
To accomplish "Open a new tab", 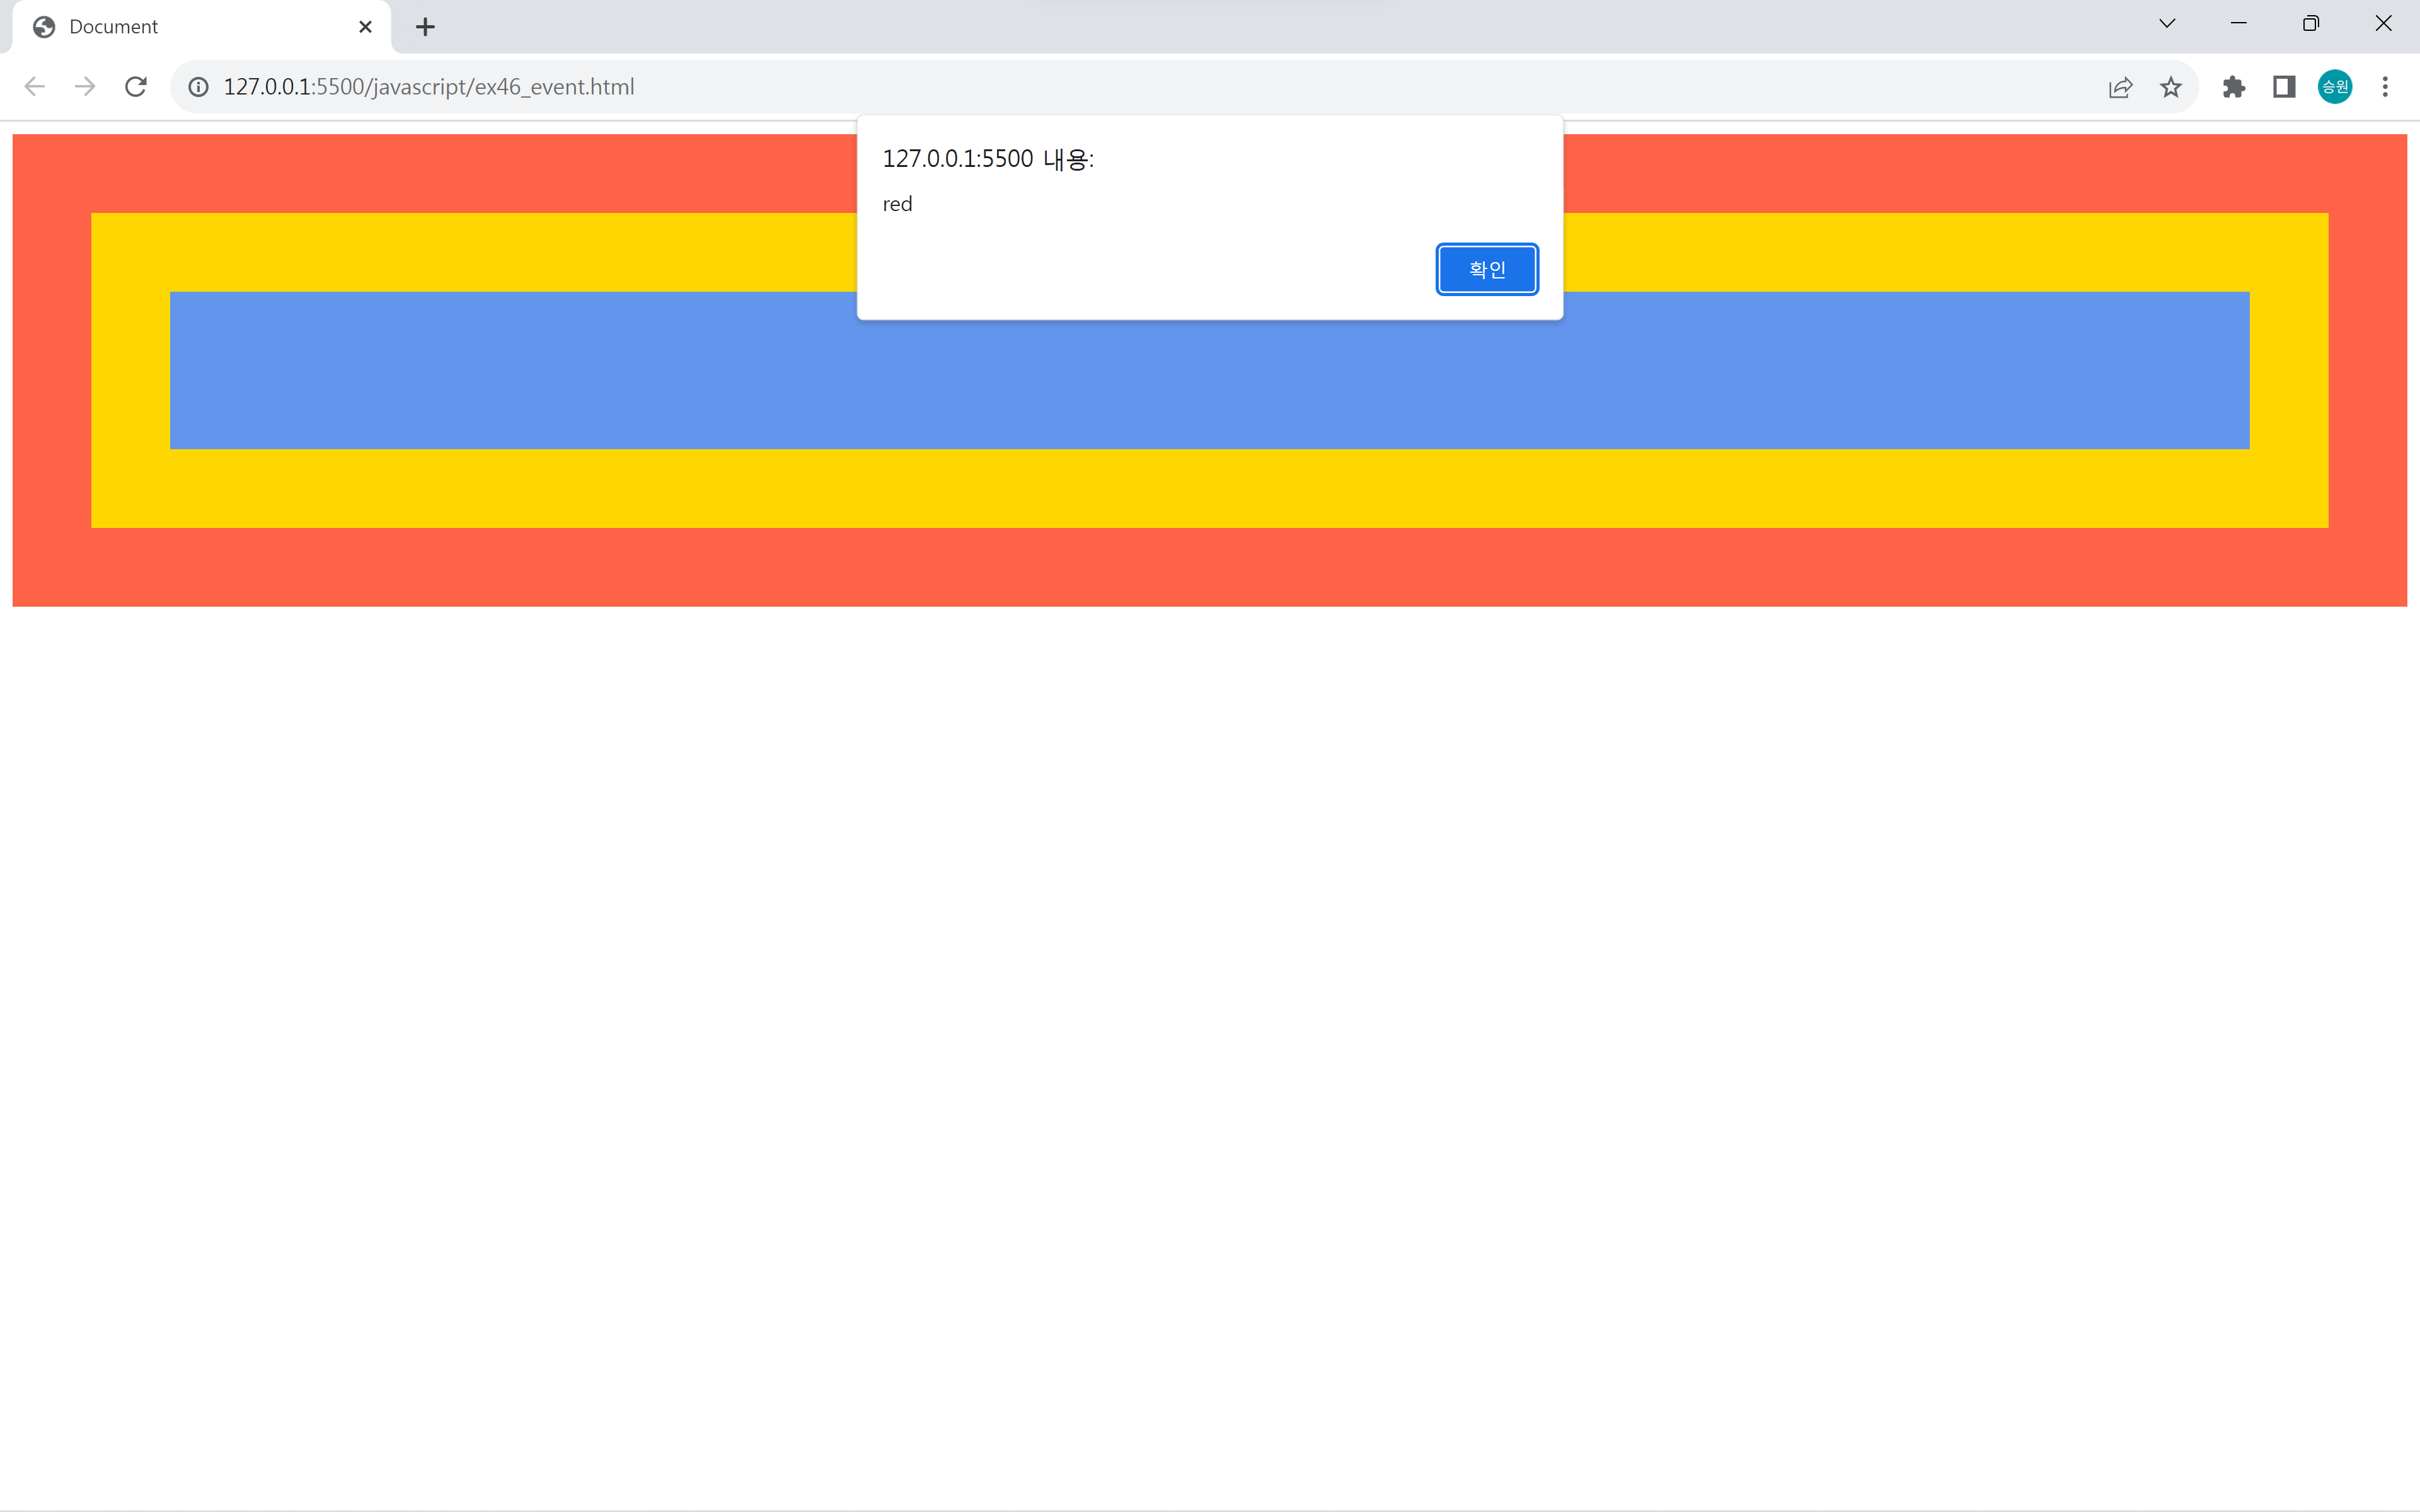I will pos(425,27).
